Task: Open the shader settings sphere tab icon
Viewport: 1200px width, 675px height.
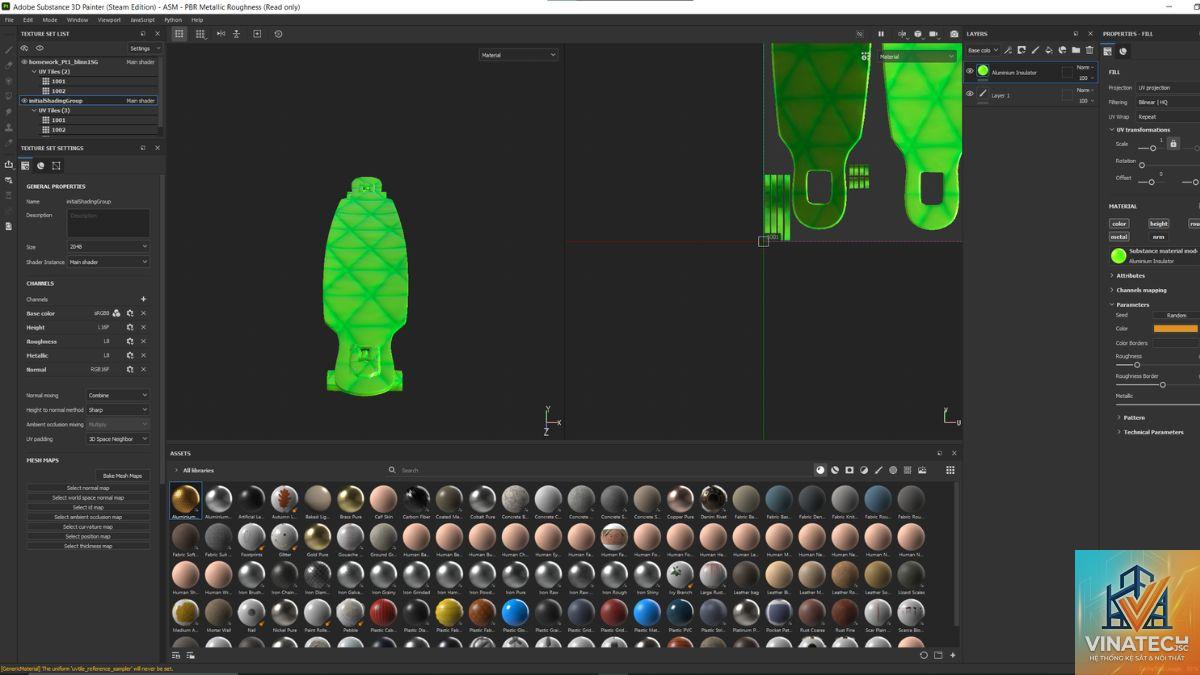Action: click(x=41, y=165)
